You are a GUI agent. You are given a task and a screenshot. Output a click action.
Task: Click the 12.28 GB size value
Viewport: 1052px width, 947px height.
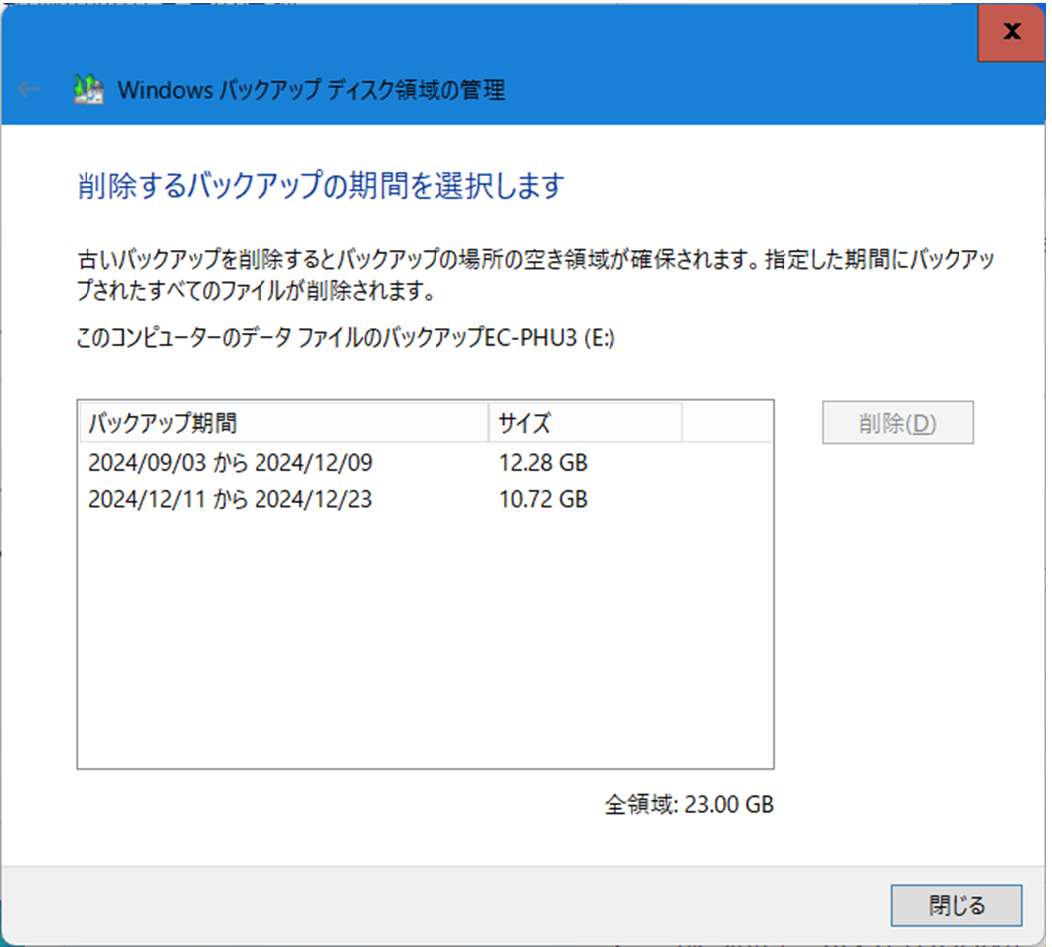tap(543, 462)
